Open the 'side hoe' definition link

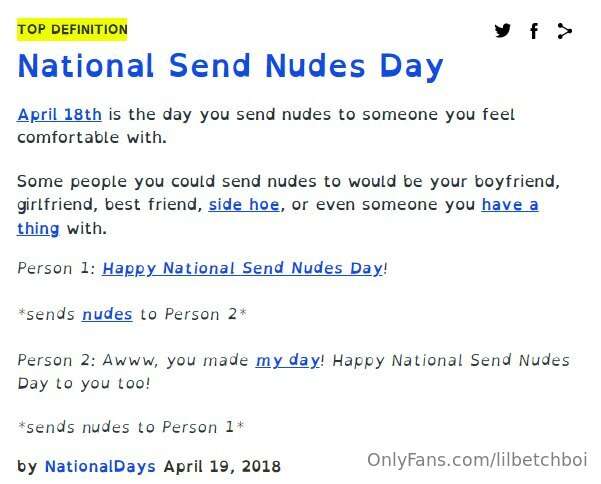point(245,205)
